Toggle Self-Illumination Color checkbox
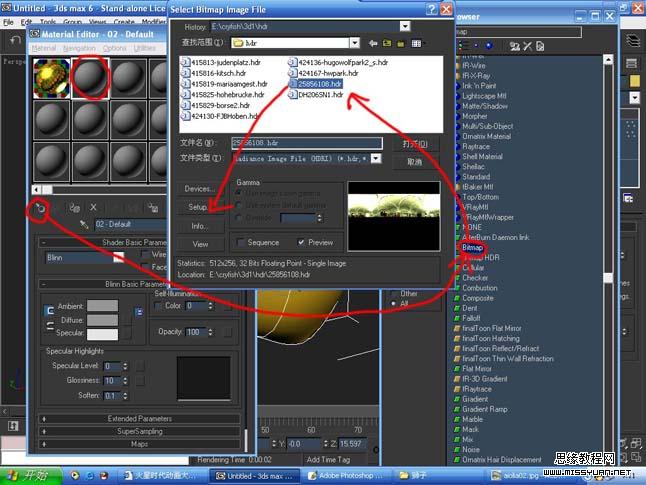646x485 pixels. click(x=158, y=306)
